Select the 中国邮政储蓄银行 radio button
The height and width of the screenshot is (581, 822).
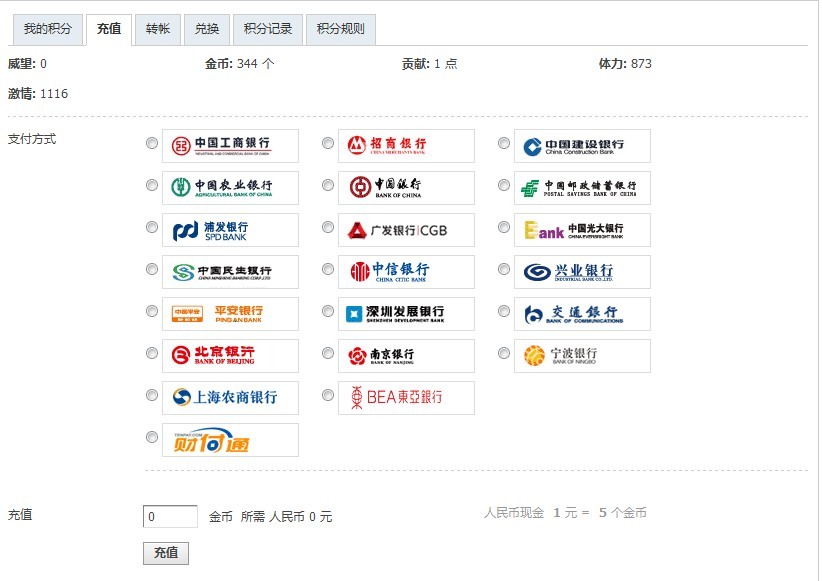(x=504, y=185)
